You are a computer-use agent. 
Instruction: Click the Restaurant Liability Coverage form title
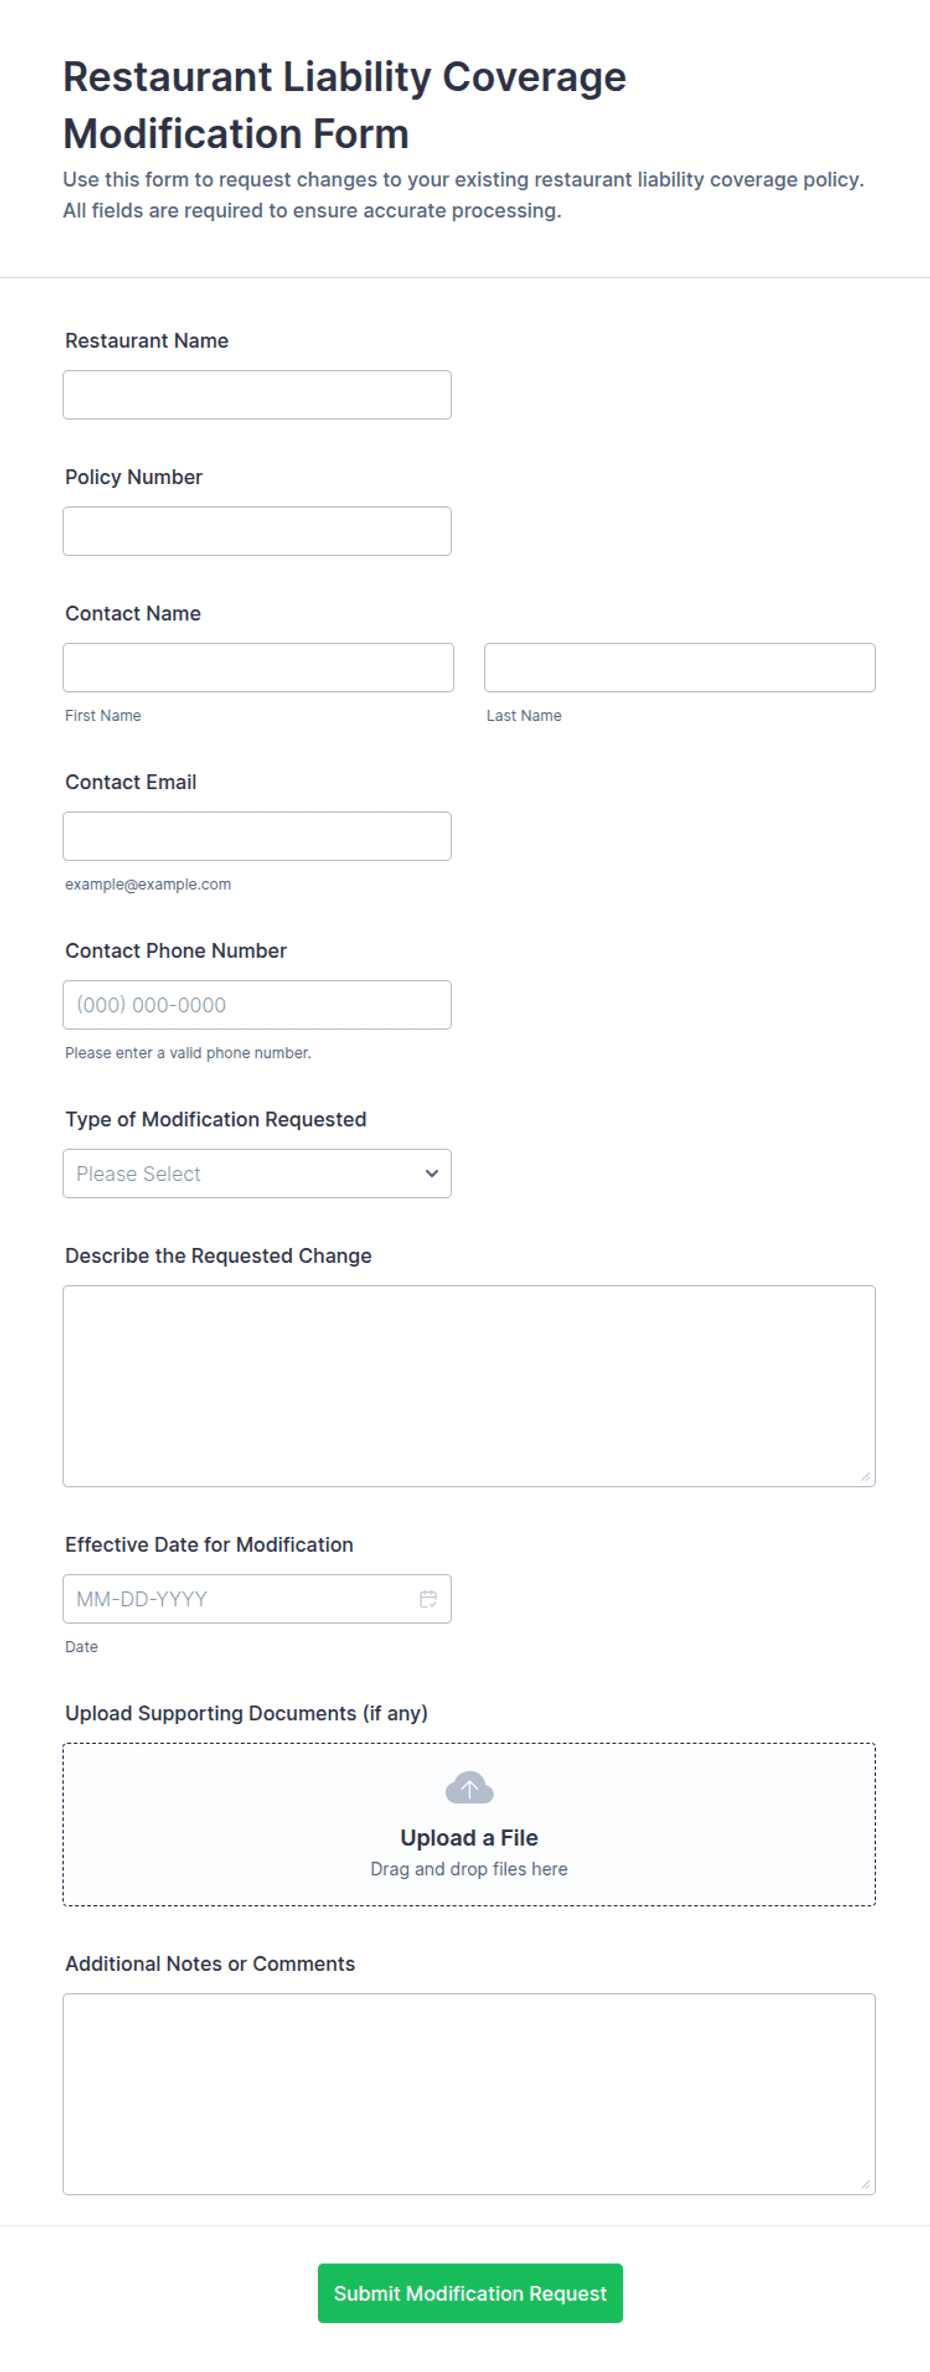(x=345, y=105)
